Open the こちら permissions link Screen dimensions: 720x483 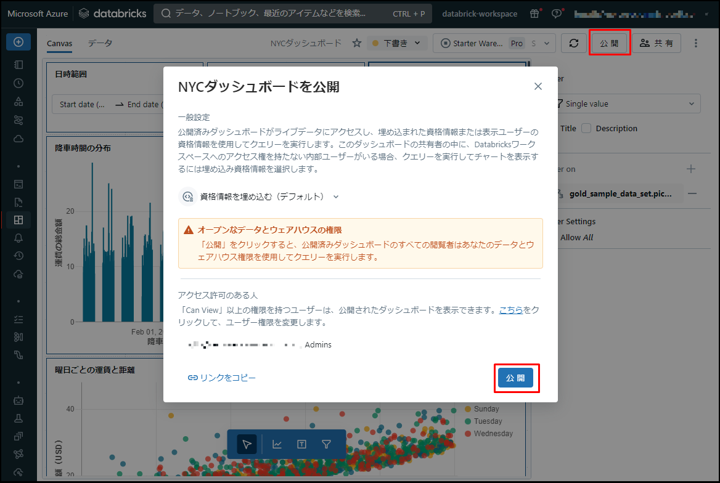click(x=510, y=311)
